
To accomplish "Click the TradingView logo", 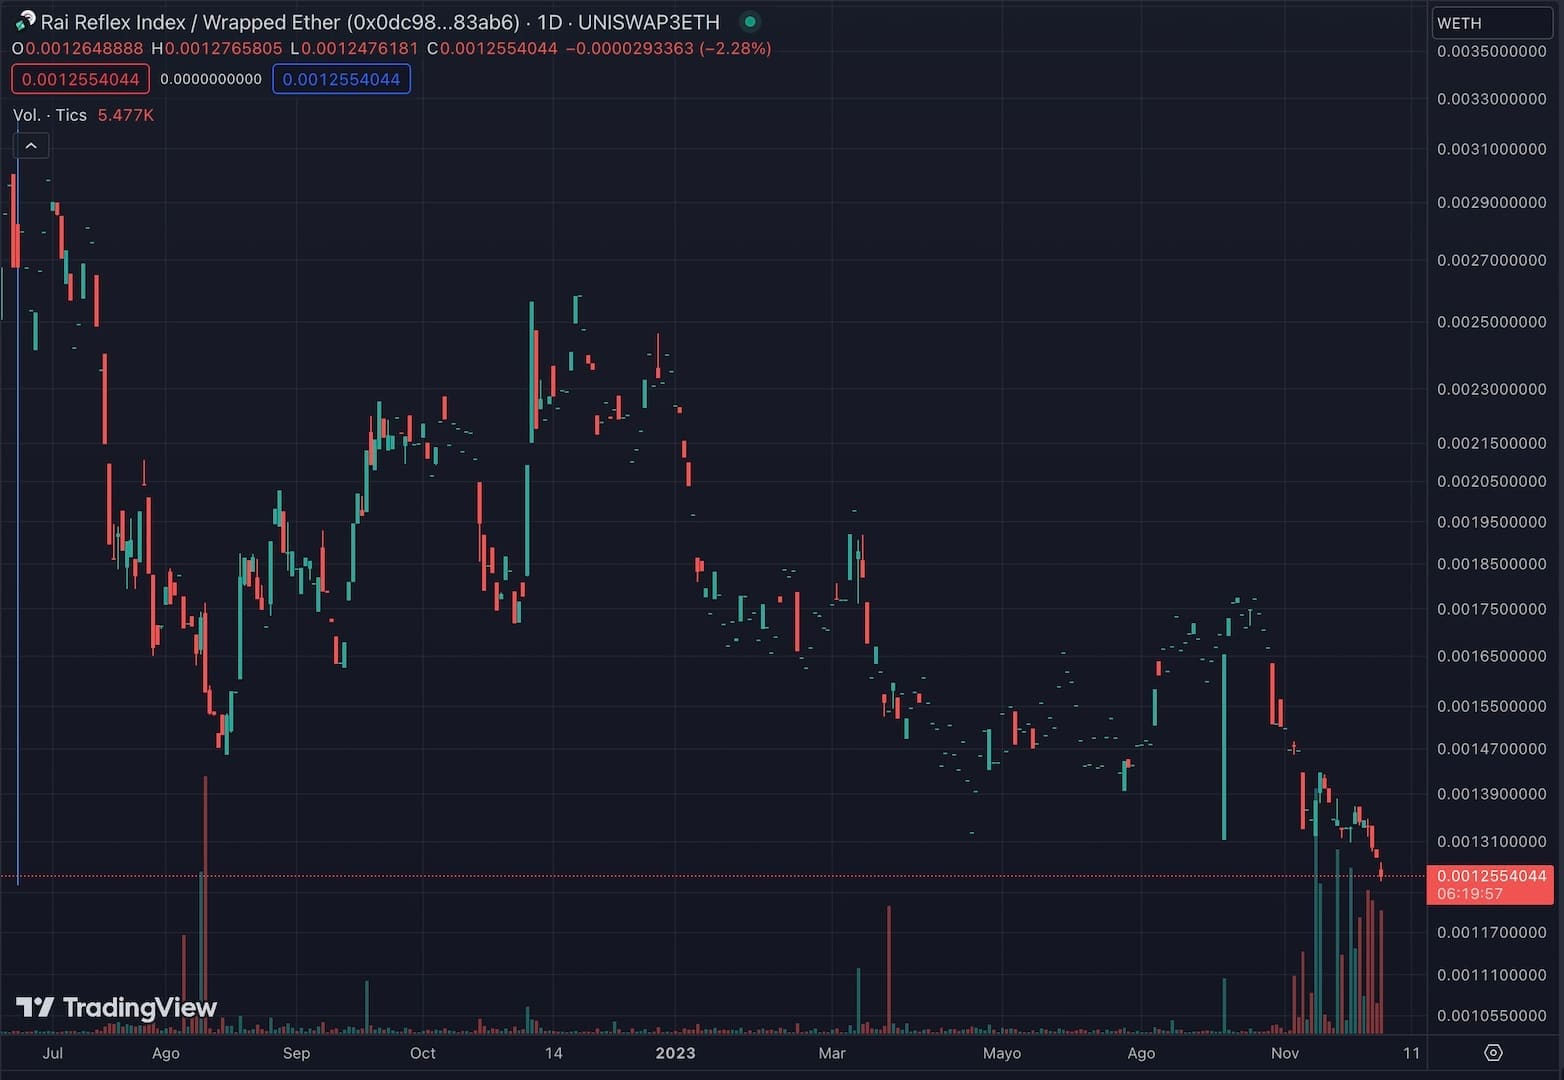I will [116, 1007].
